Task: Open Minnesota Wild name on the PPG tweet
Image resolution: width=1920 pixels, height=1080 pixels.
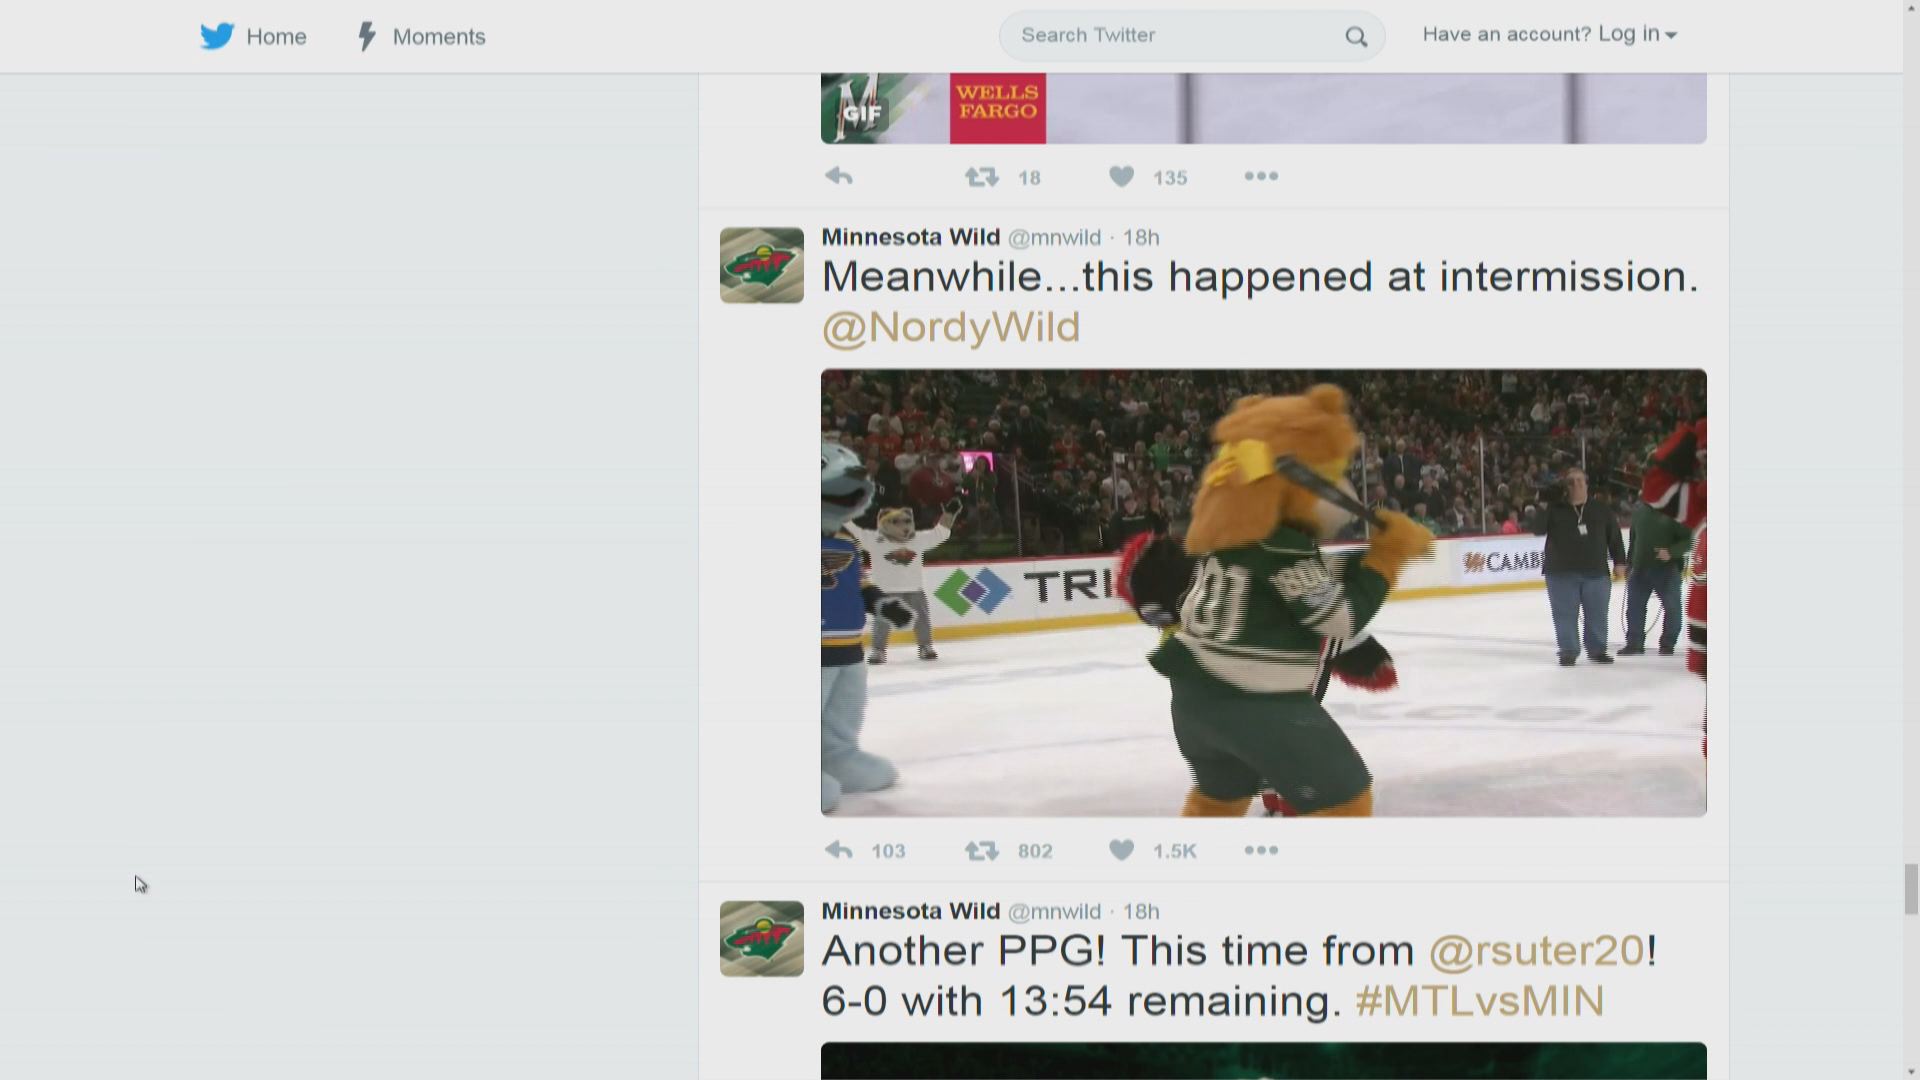Action: (911, 911)
